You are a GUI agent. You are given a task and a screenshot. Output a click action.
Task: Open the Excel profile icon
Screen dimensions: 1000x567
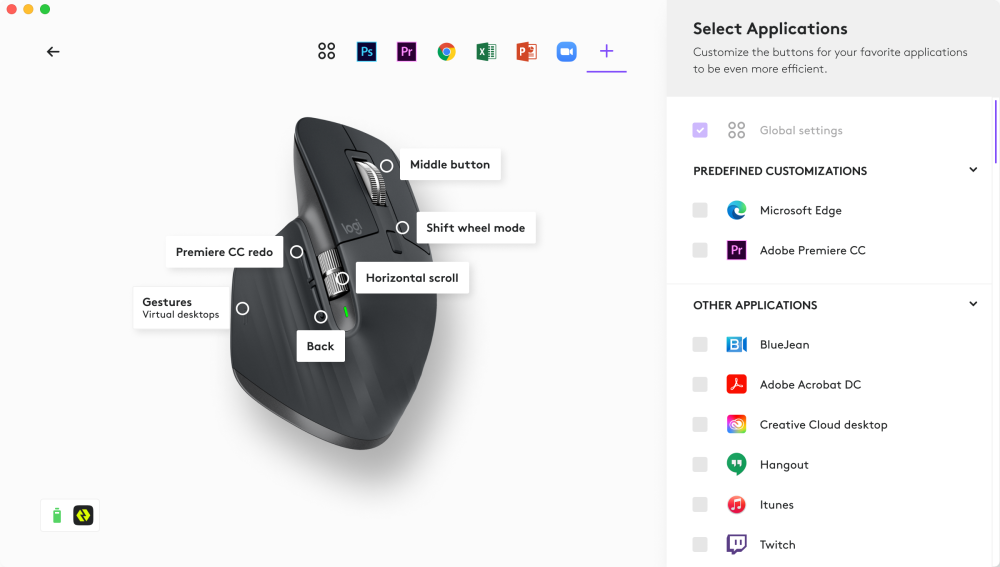pos(486,52)
